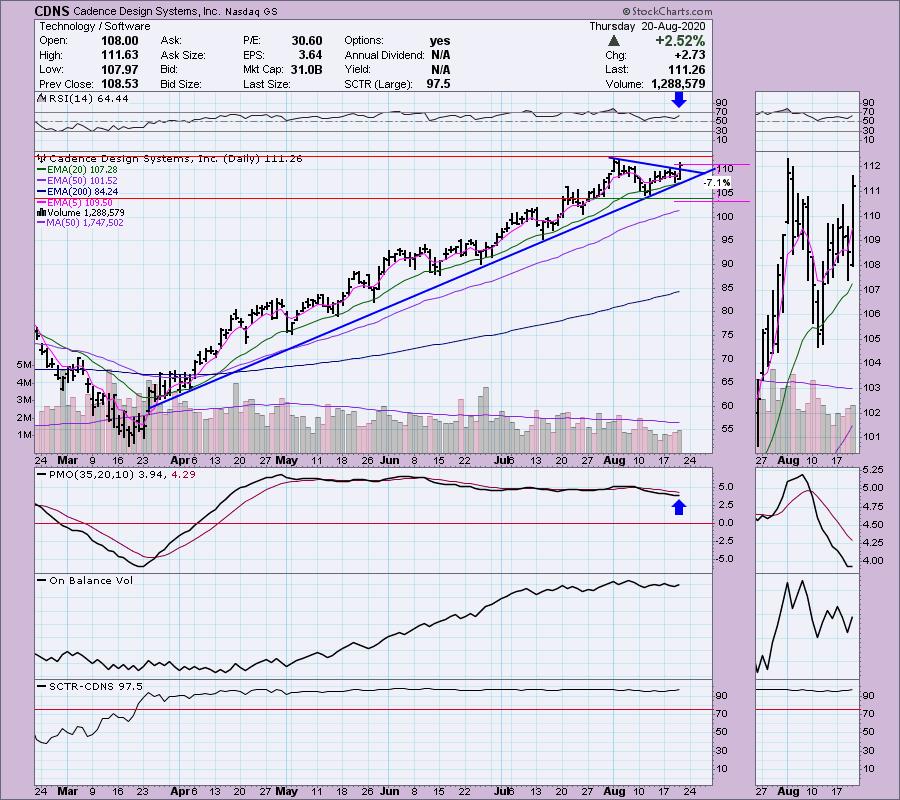Screen dimensions: 900x800
Task: Click the EMA(200) 84.24 legend entry
Action: 83,192
